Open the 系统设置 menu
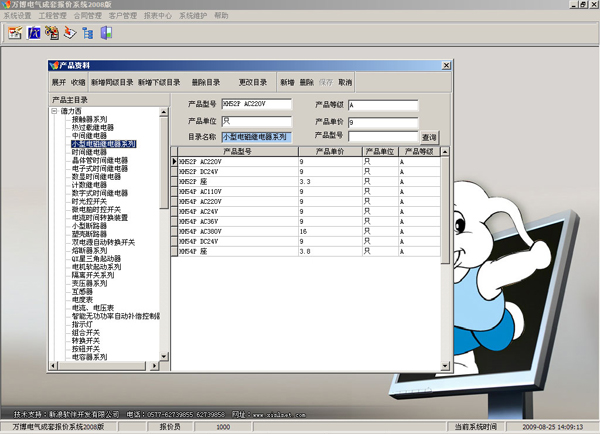 (x=19, y=16)
